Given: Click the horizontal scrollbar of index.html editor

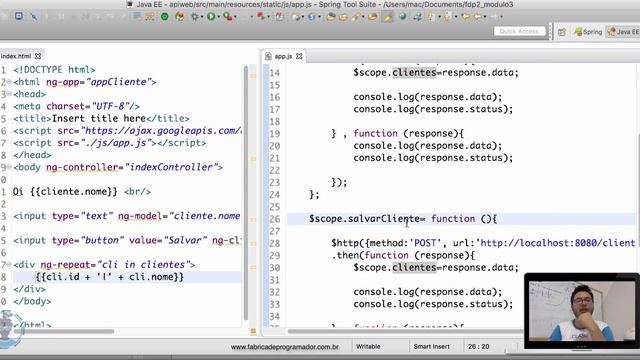Looking at the screenshot, I should [63, 331].
